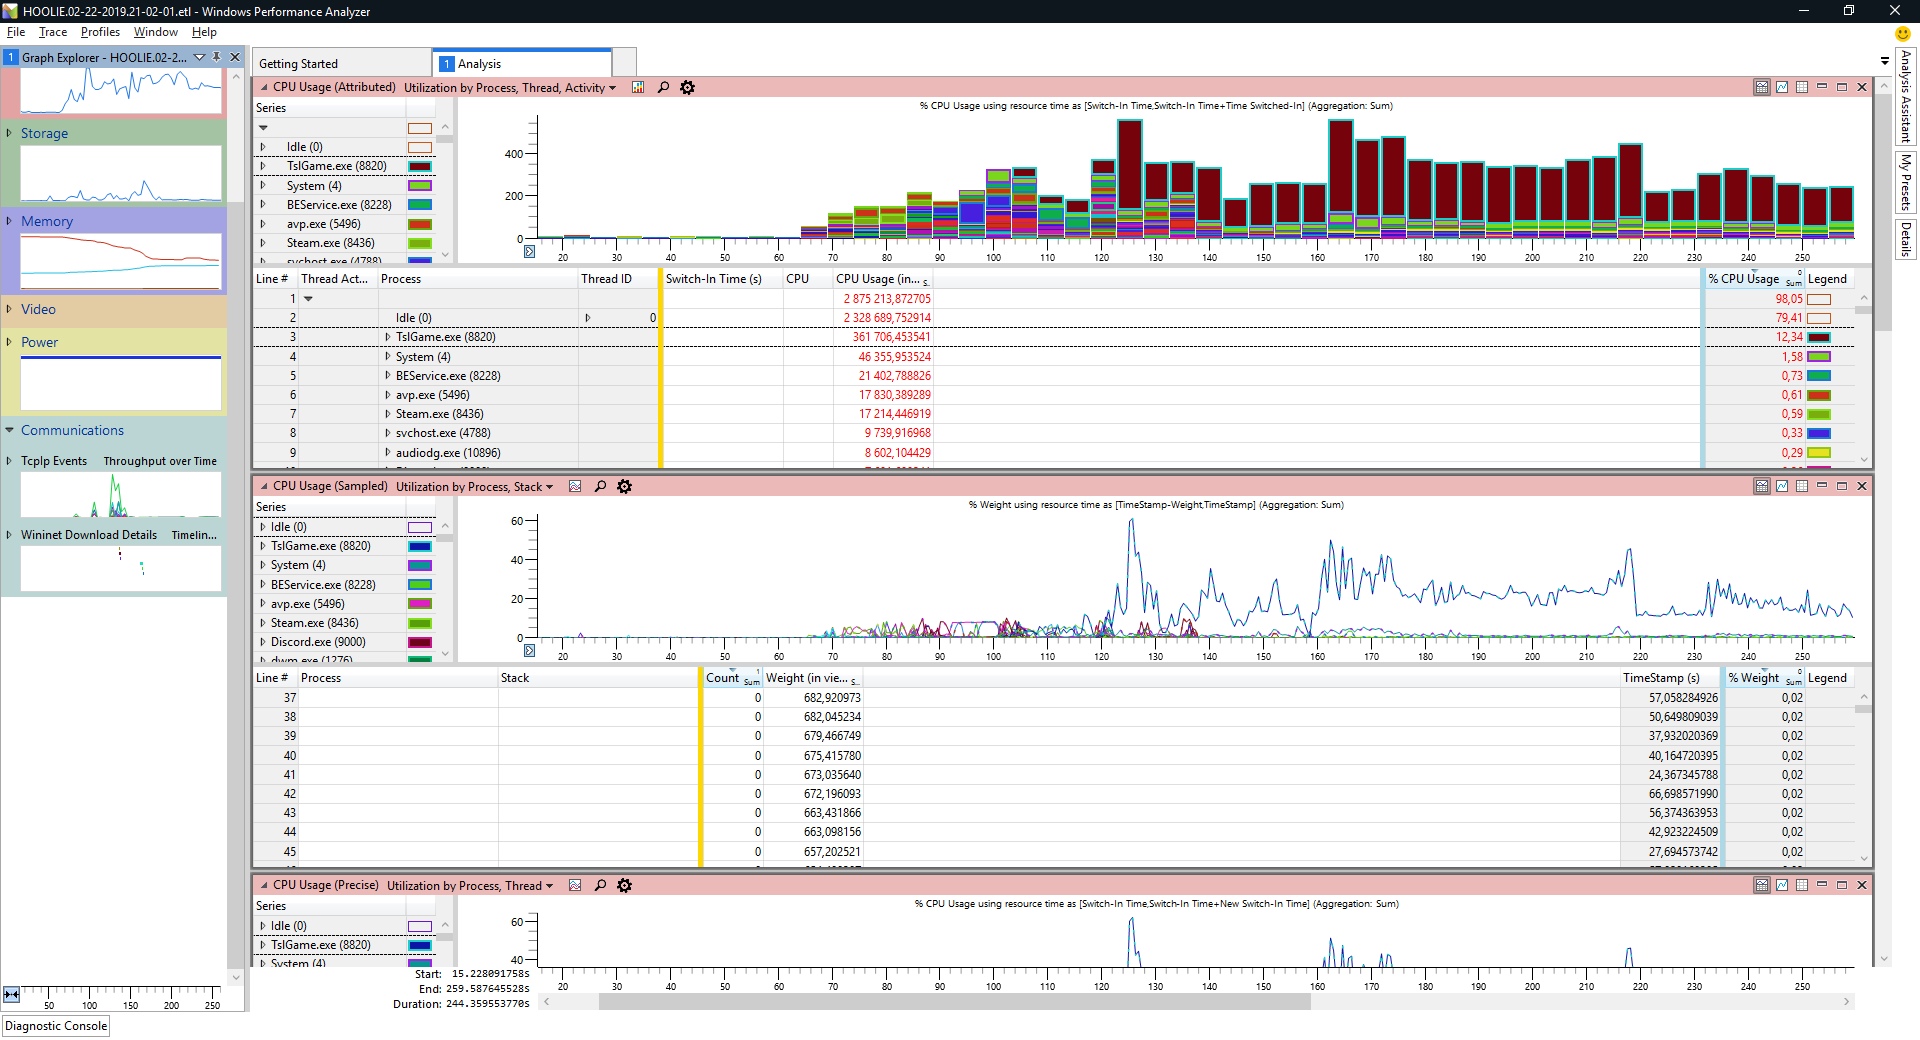Open settings gear in CPU Usage (Precise) header
This screenshot has width=1920, height=1040.
tap(625, 886)
